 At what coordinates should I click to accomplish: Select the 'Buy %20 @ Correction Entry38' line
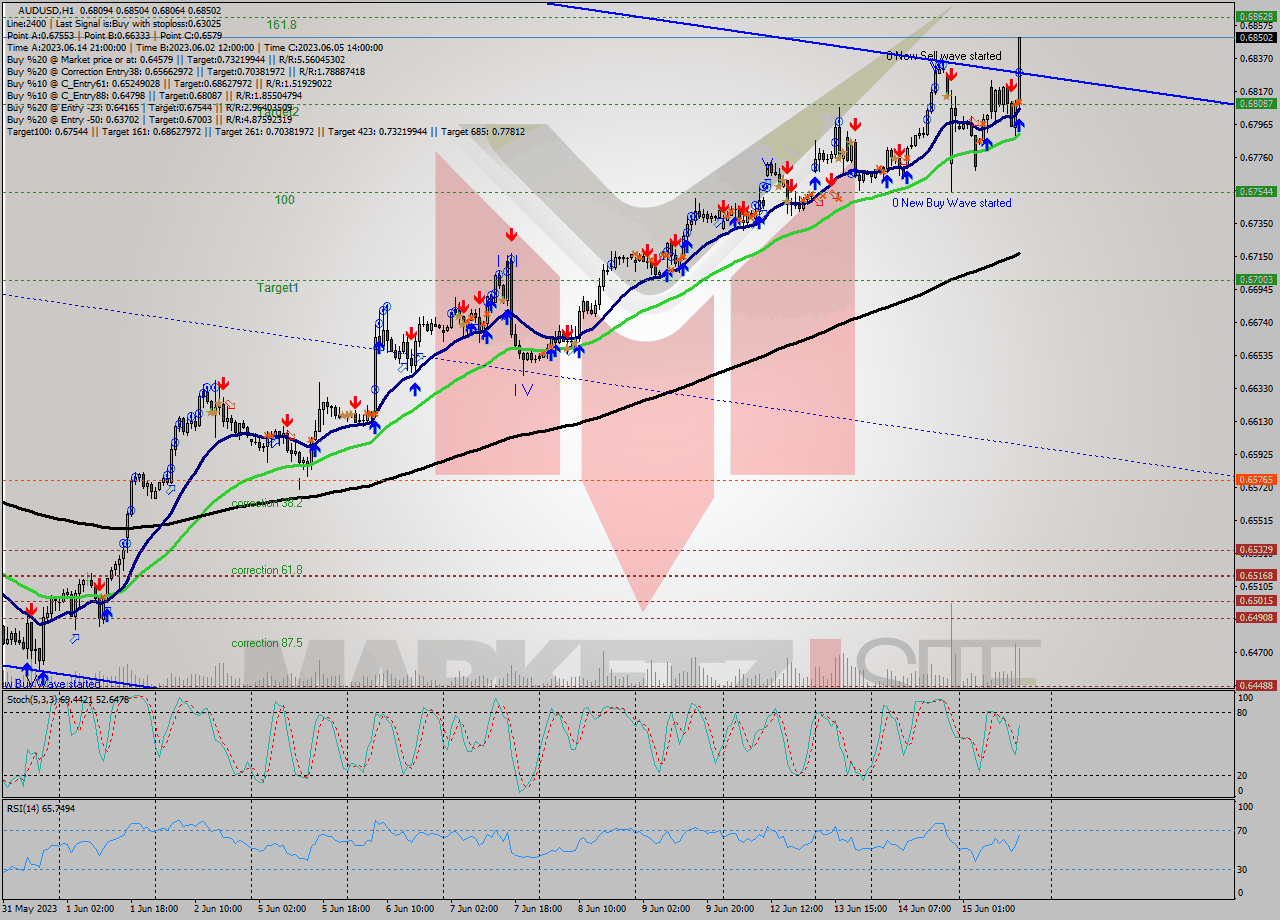tap(185, 72)
